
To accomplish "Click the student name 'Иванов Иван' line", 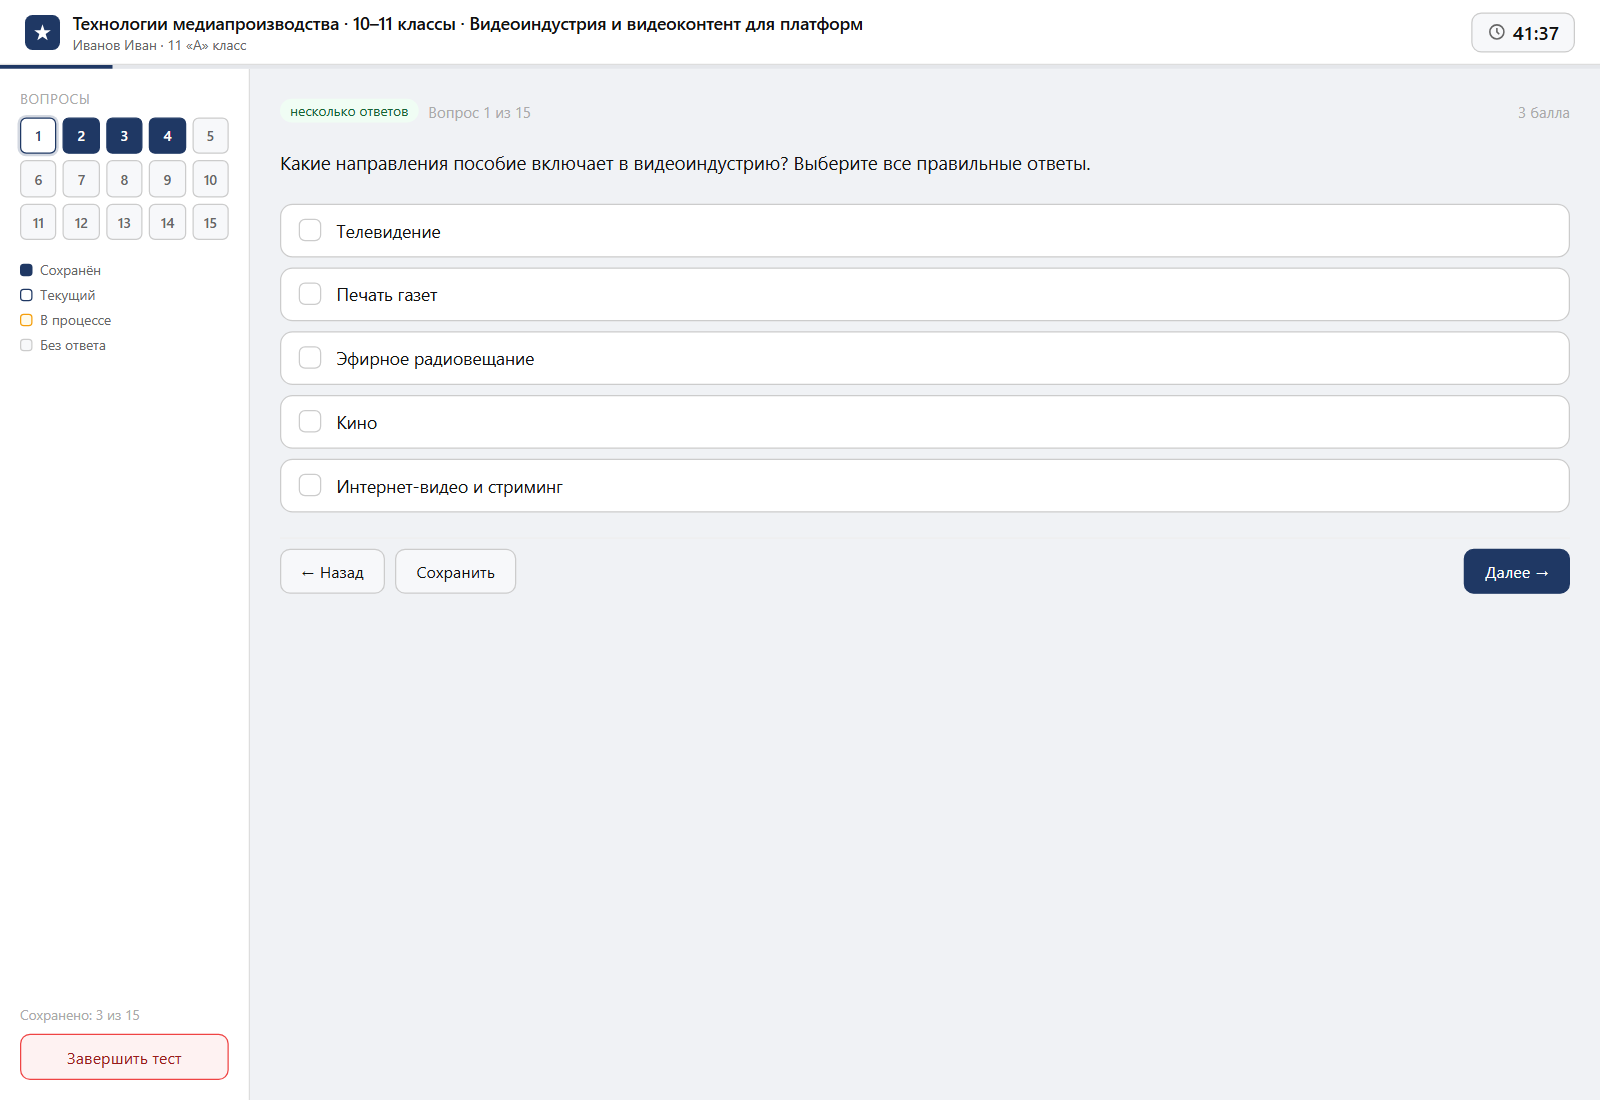I will (x=160, y=45).
